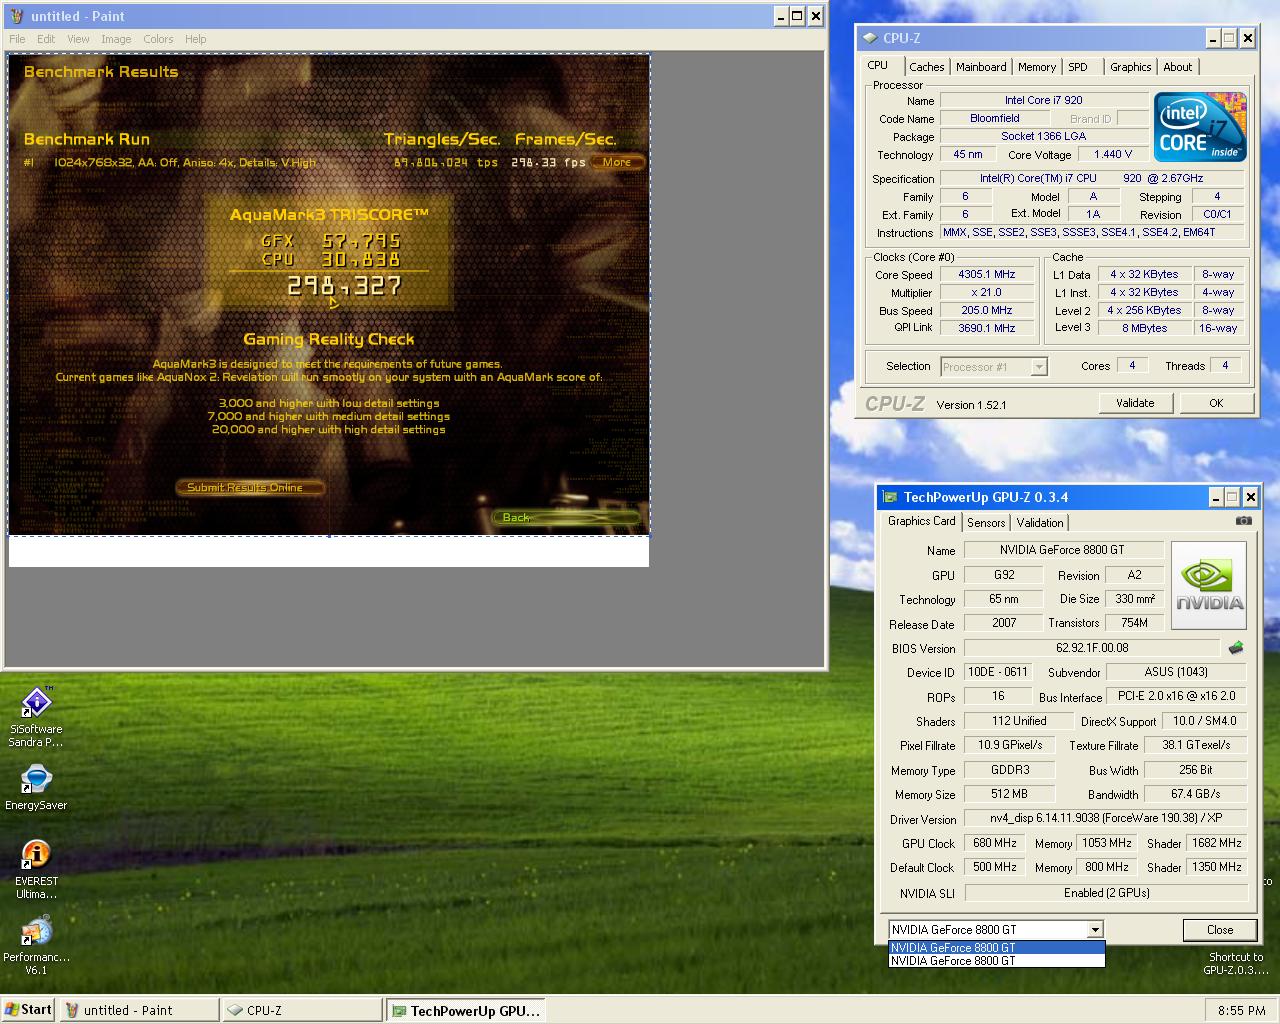Click More button in AquaMark results
This screenshot has height=1024, width=1280.
(617, 162)
